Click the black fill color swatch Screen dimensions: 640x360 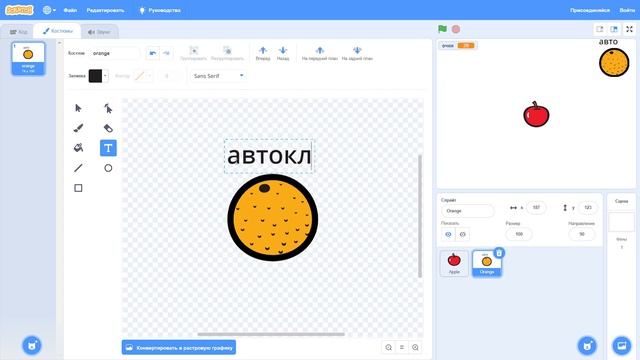point(95,76)
